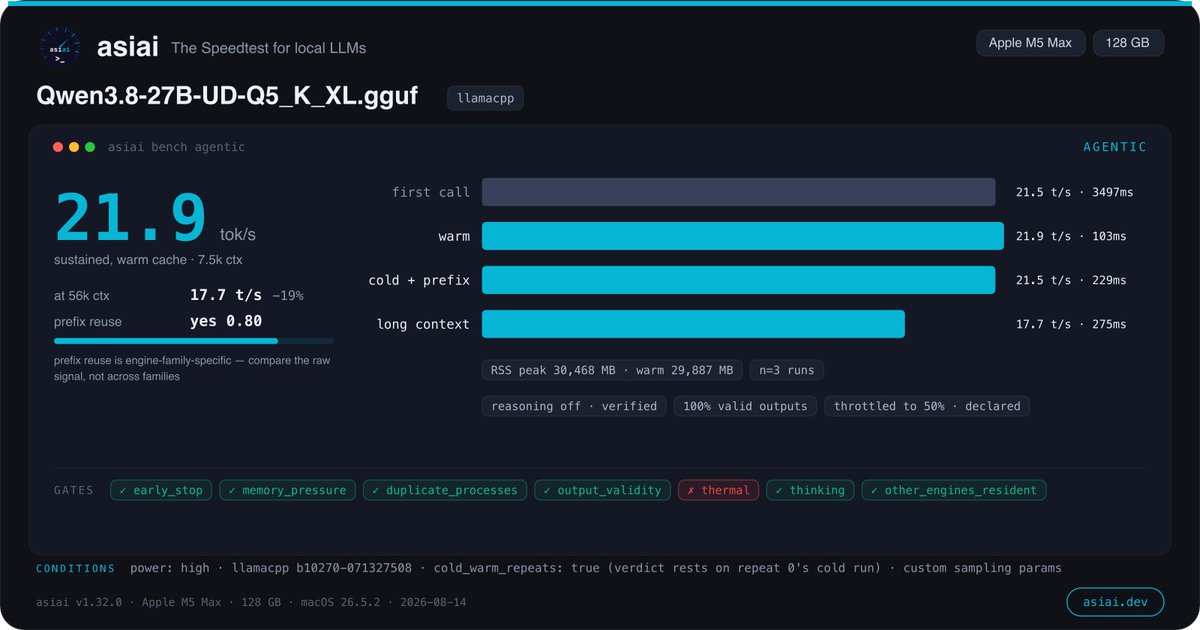Image resolution: width=1200 pixels, height=630 pixels.
Task: Click 'sustained, warm cache · 7.5k ctx' caption
Action: (x=148, y=259)
